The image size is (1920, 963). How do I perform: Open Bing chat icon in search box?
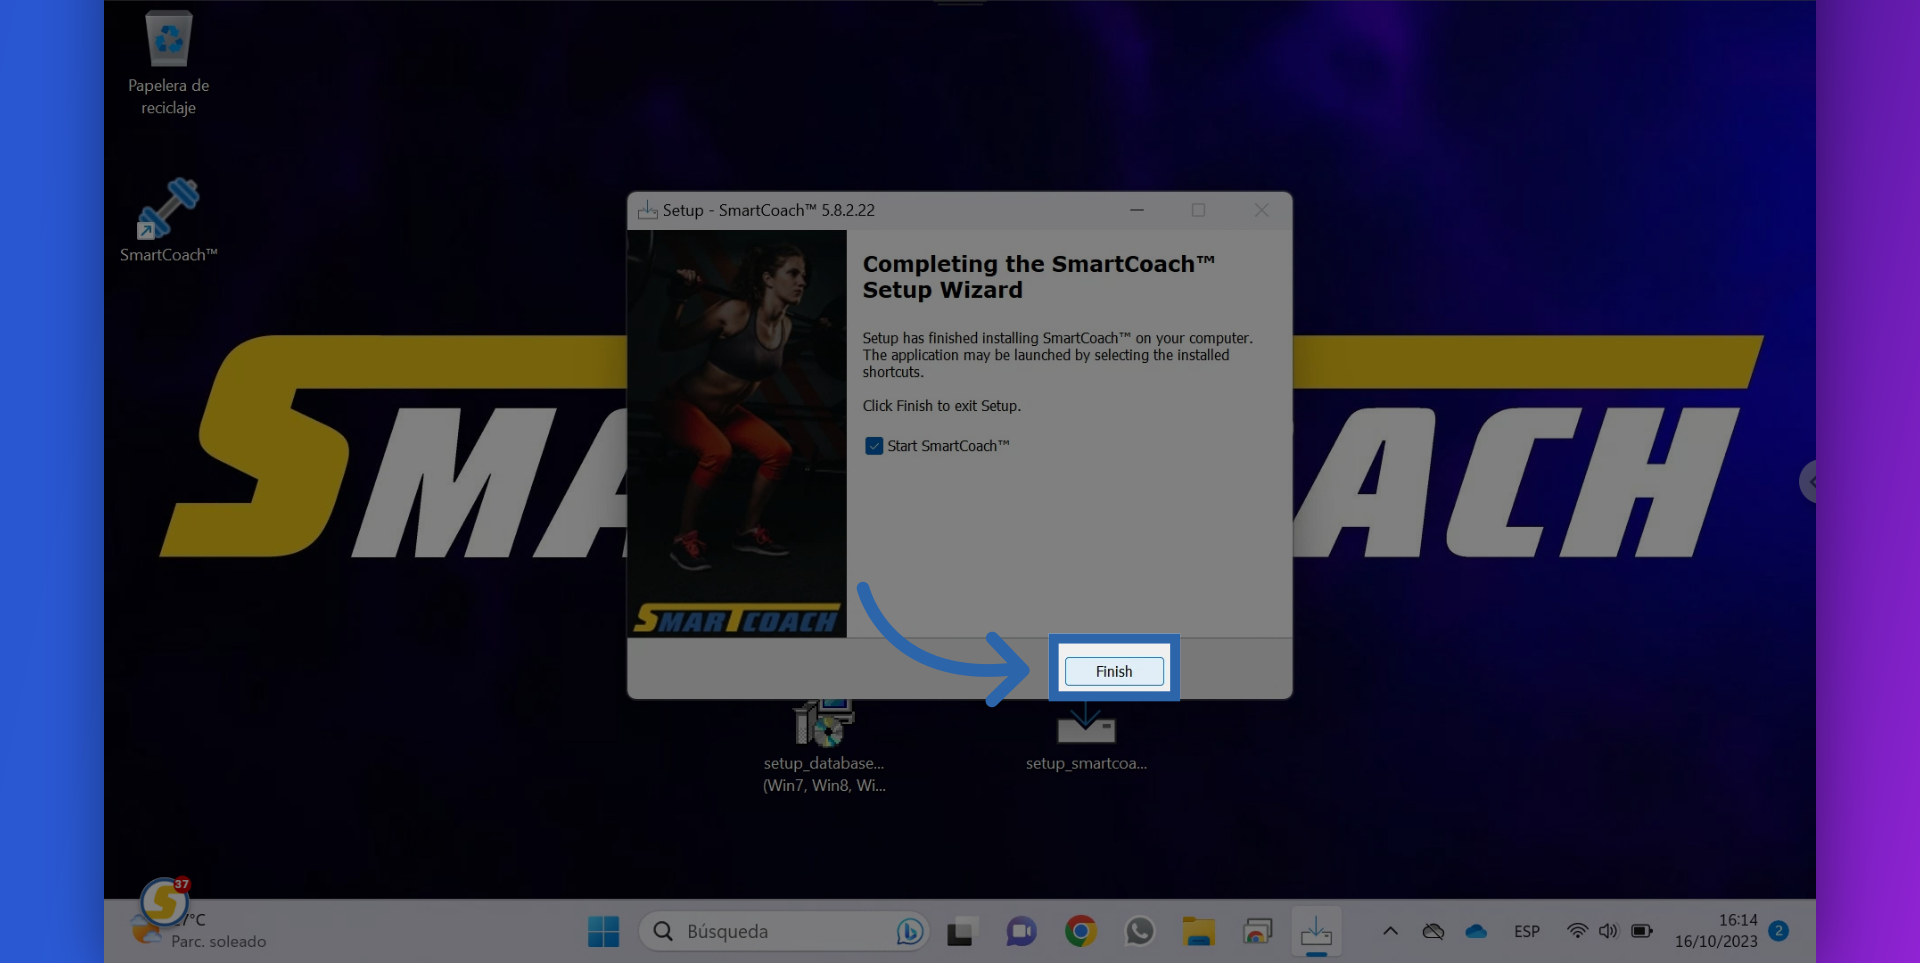tap(909, 932)
